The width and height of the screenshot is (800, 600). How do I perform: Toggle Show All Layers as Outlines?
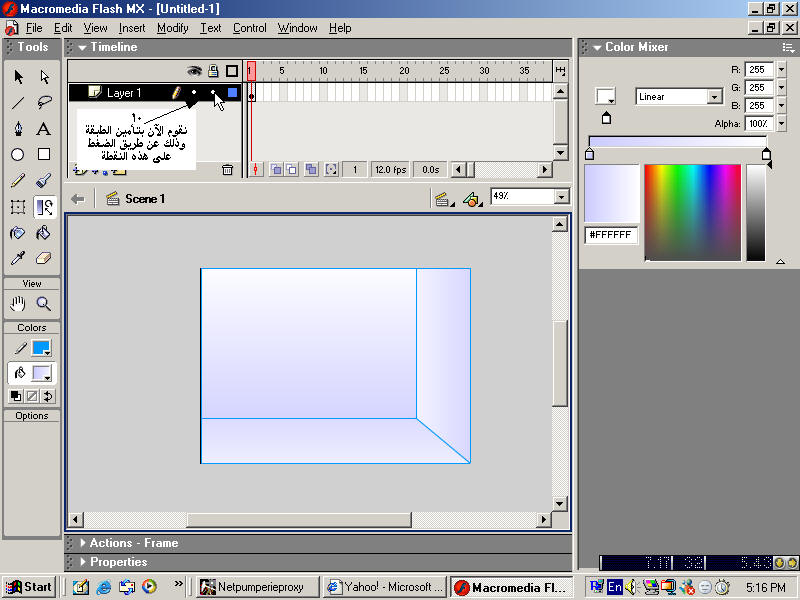[x=232, y=71]
